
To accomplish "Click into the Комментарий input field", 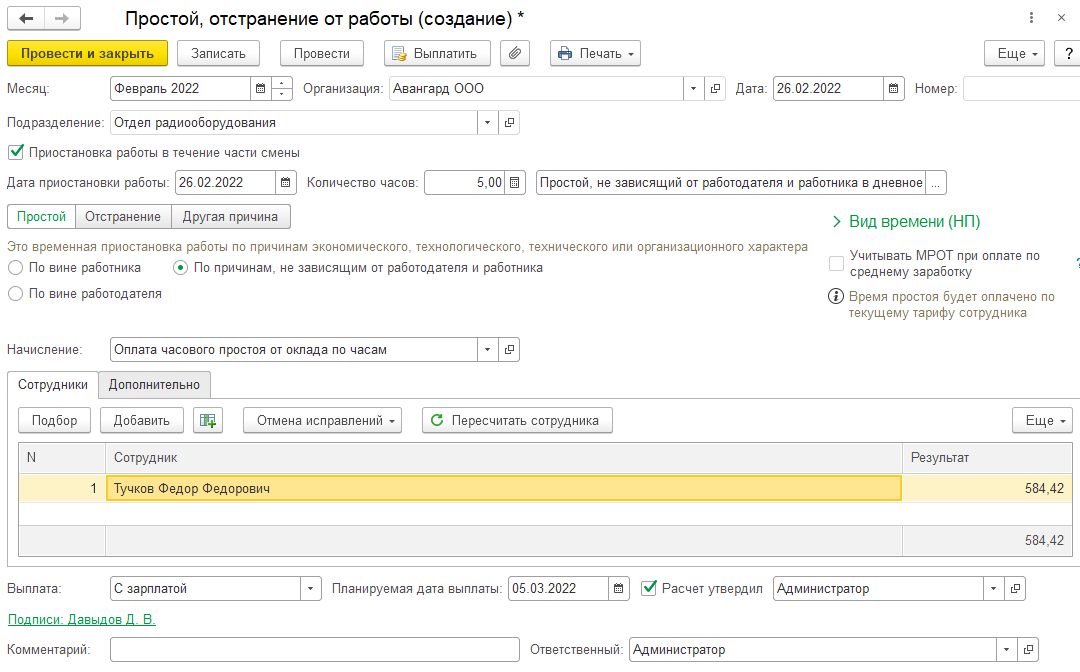I will 314,650.
